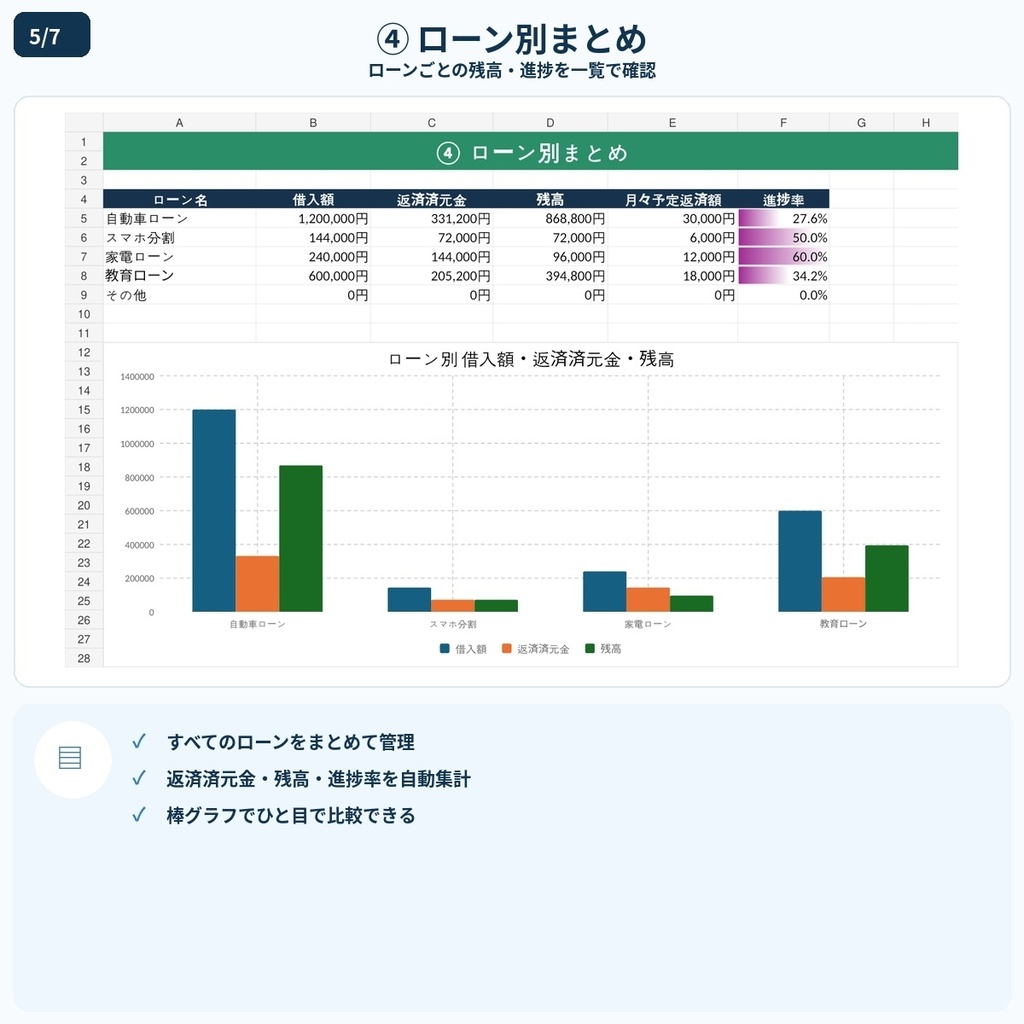Select column A header

pos(179,122)
